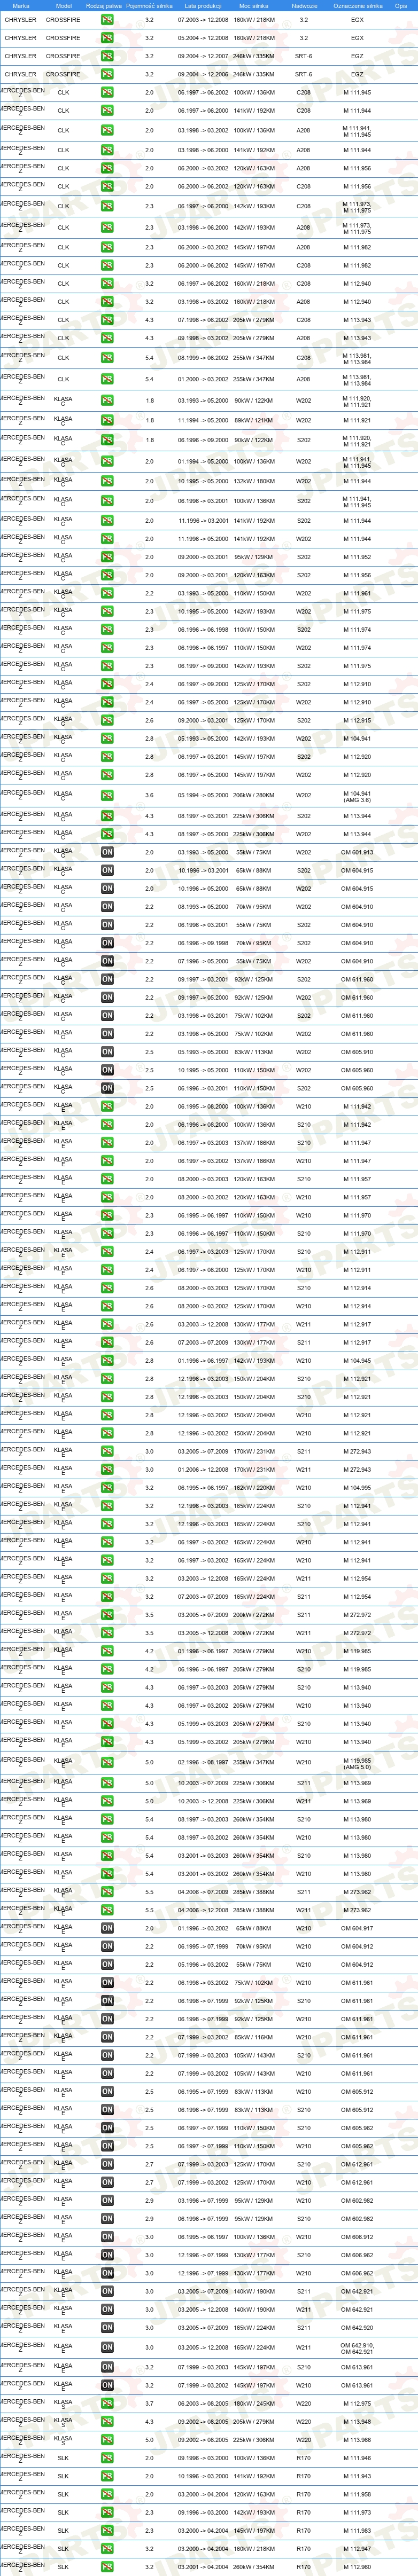
Task: Click engine code cell OM 601.913
Action: [357, 852]
